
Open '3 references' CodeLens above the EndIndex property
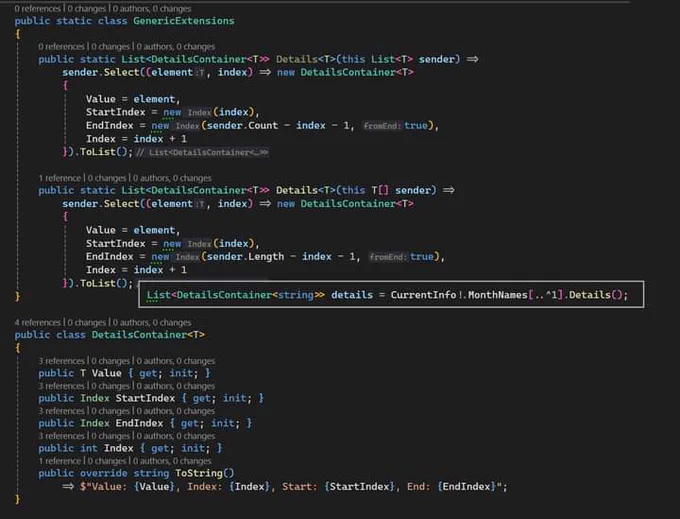[x=61, y=411]
